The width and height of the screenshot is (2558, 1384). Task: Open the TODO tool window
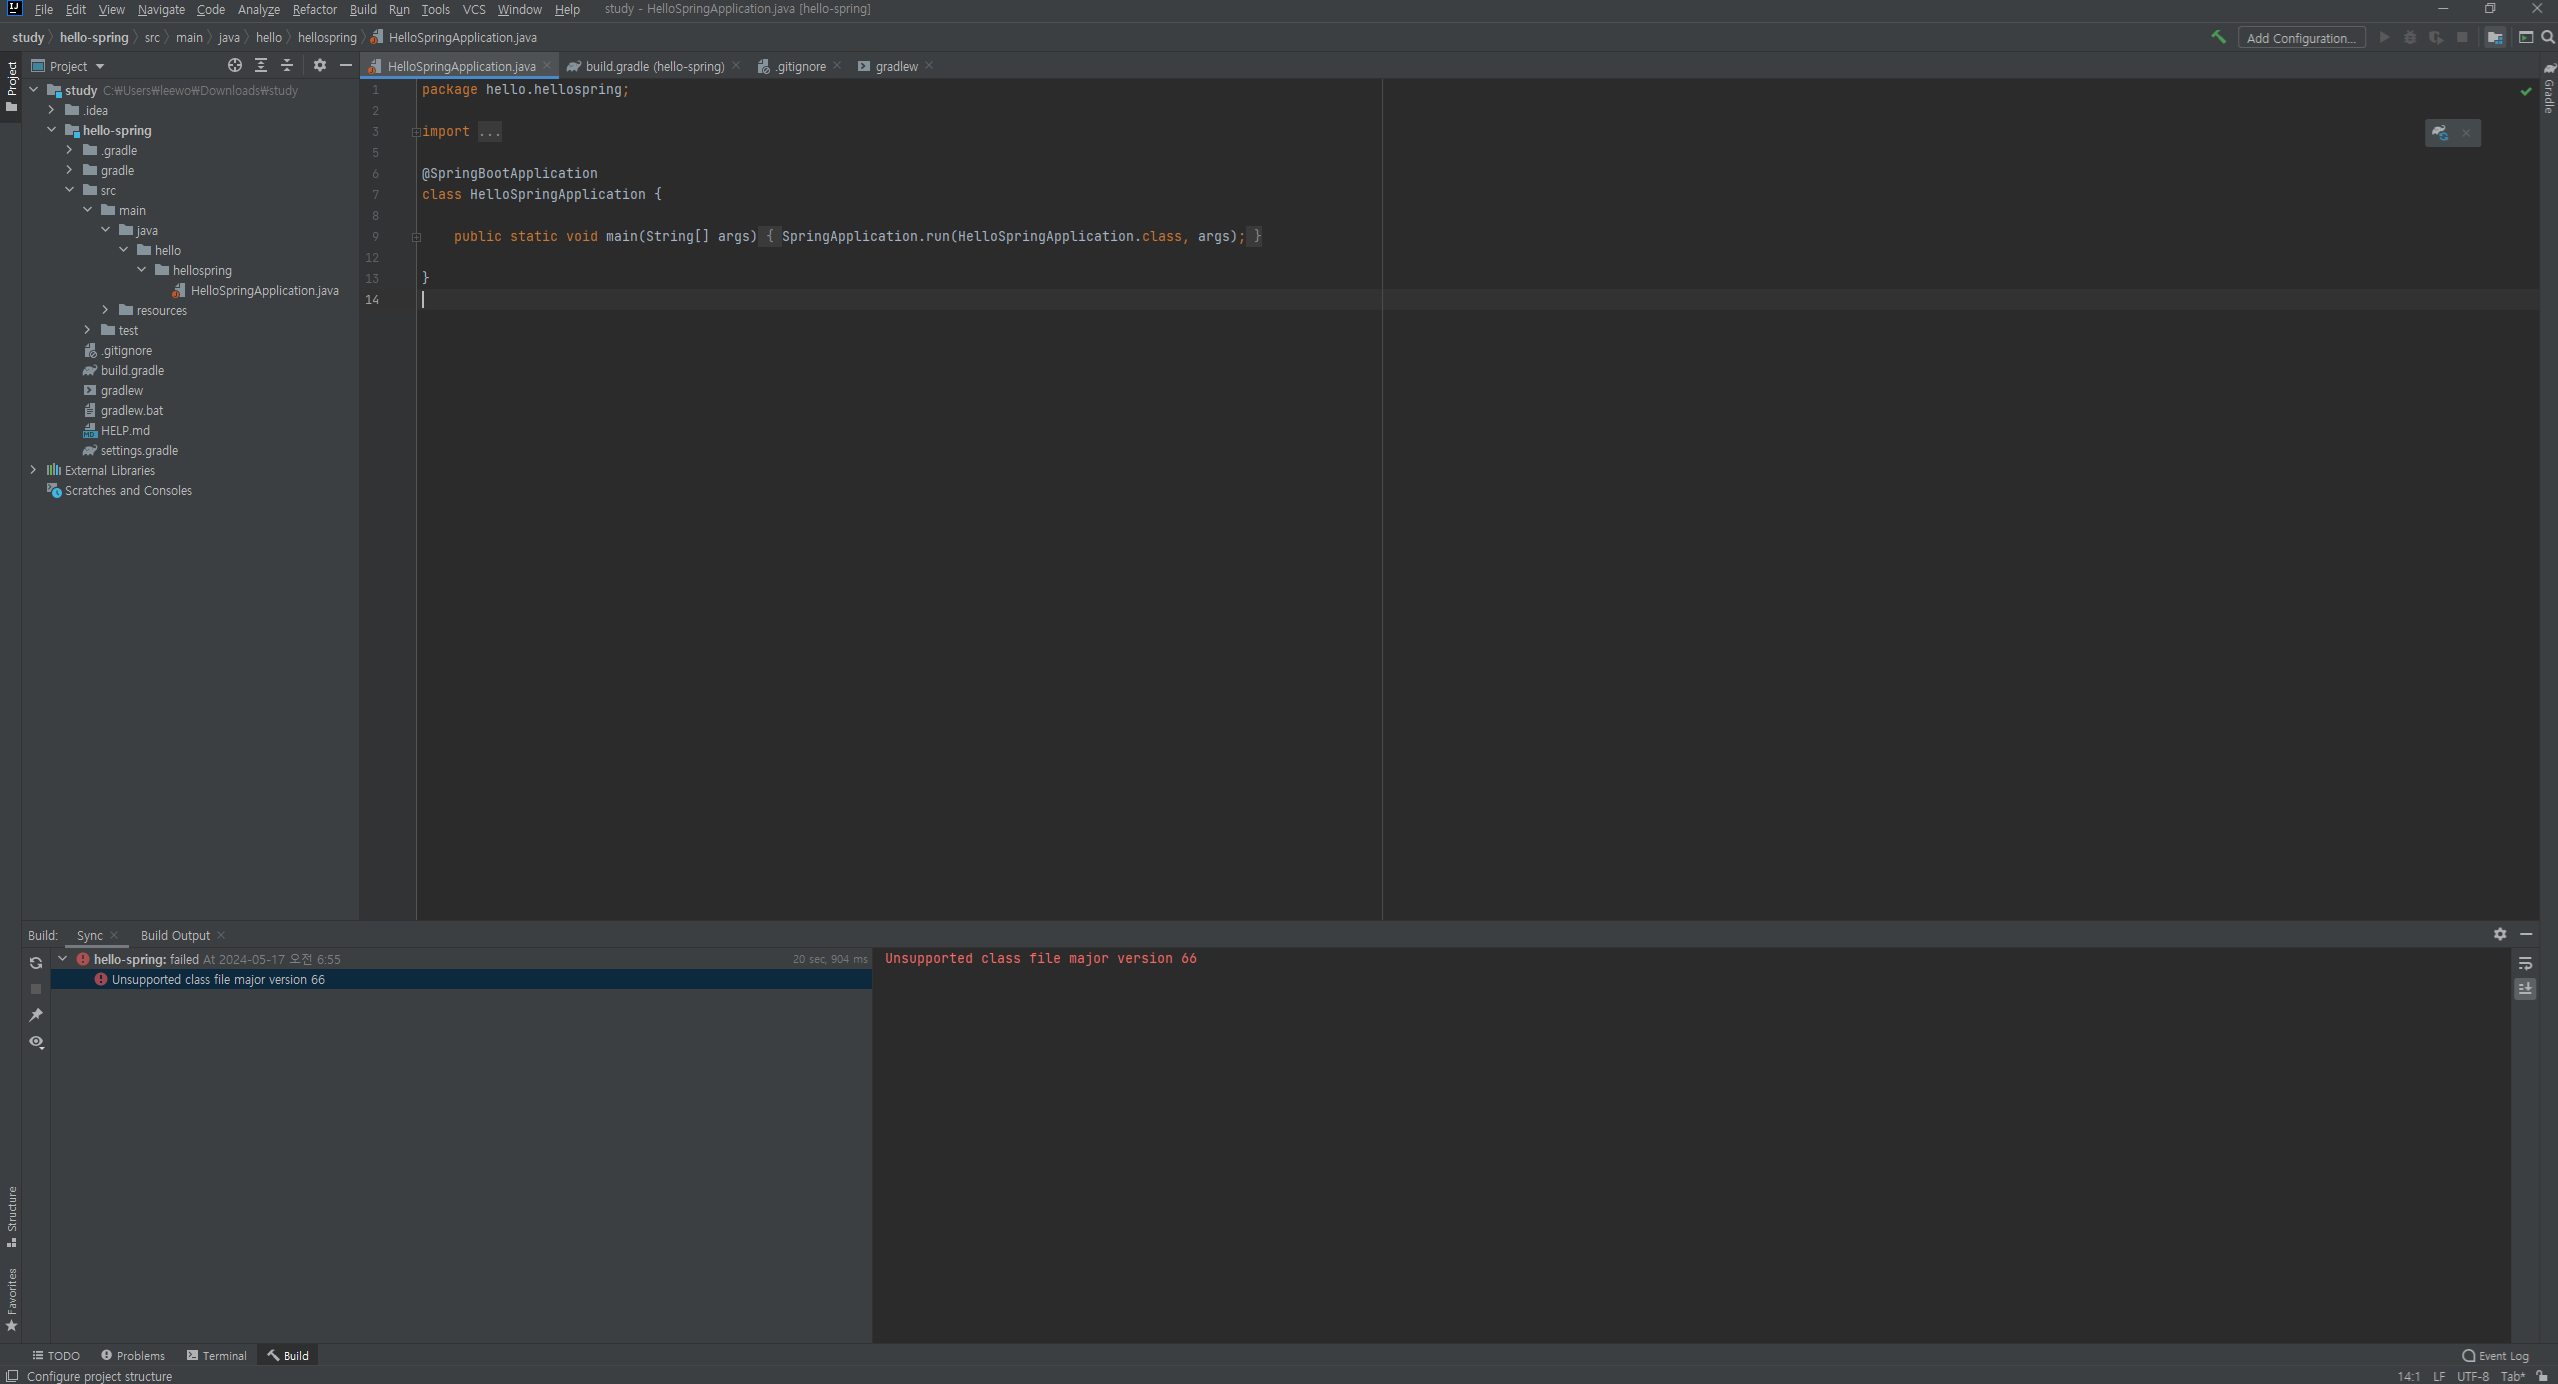(56, 1356)
